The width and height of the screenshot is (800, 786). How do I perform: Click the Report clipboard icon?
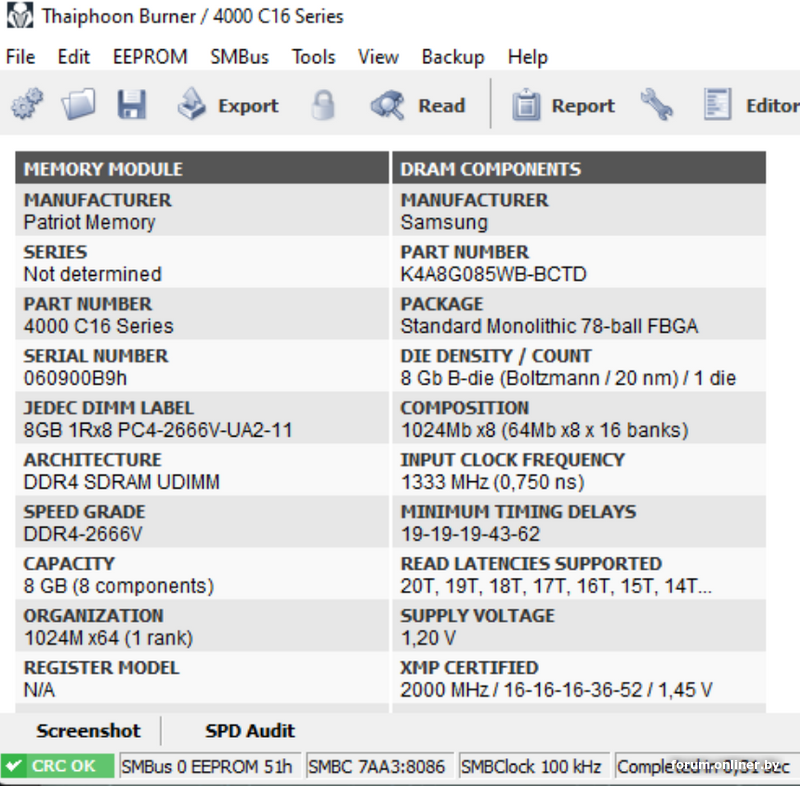point(526,105)
